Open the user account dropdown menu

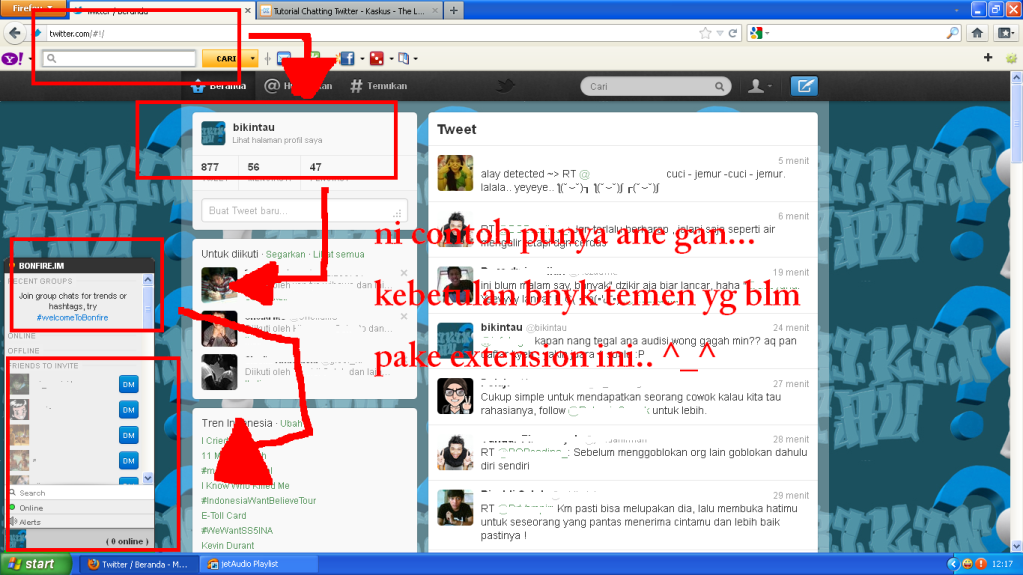pyautogui.click(x=760, y=85)
